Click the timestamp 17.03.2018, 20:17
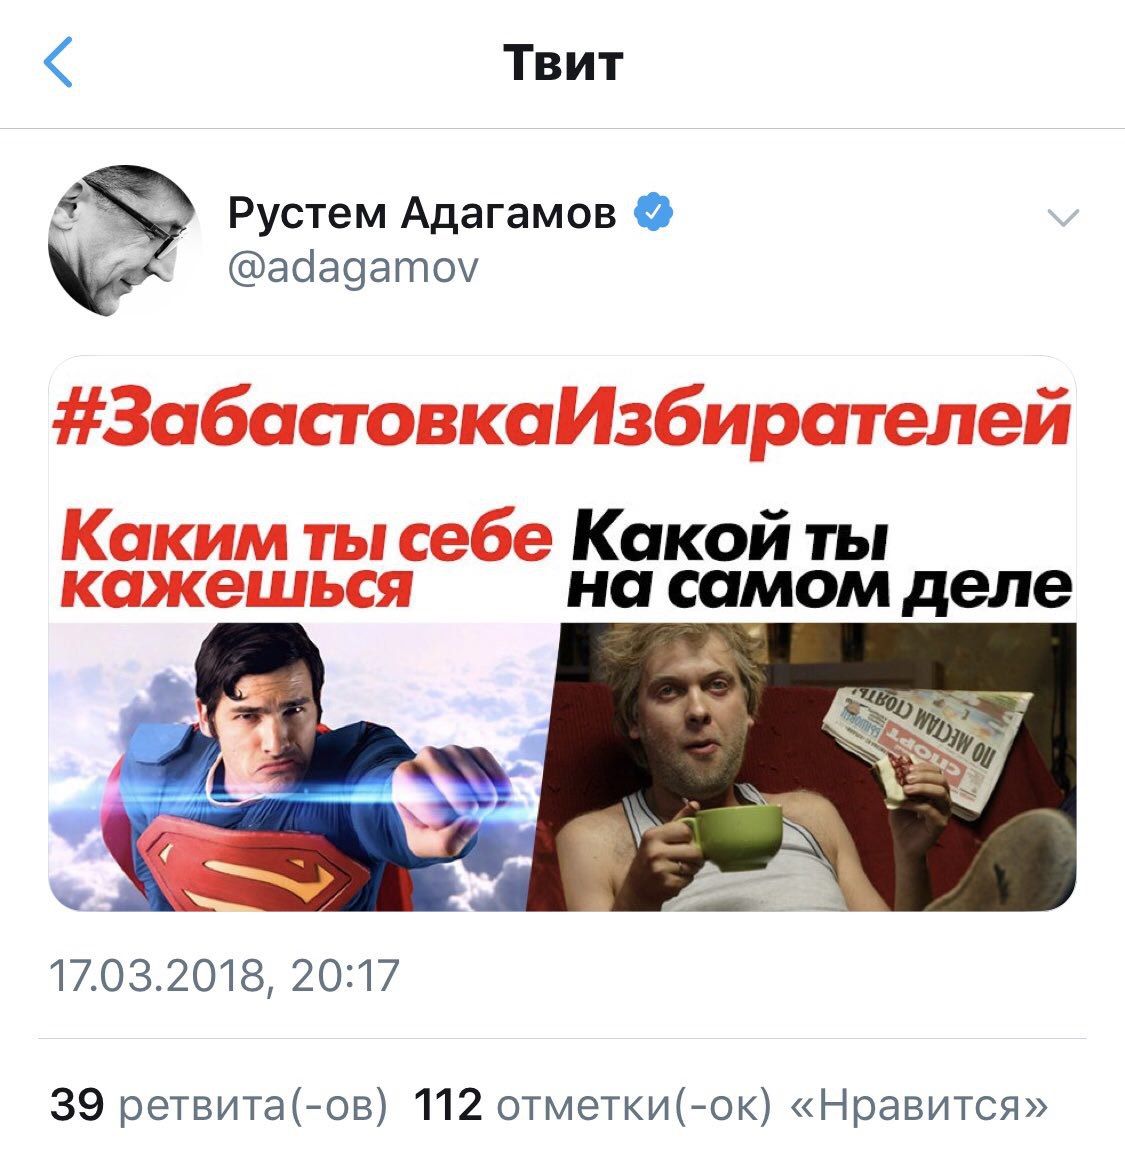The width and height of the screenshot is (1125, 1162). pyautogui.click(x=225, y=975)
